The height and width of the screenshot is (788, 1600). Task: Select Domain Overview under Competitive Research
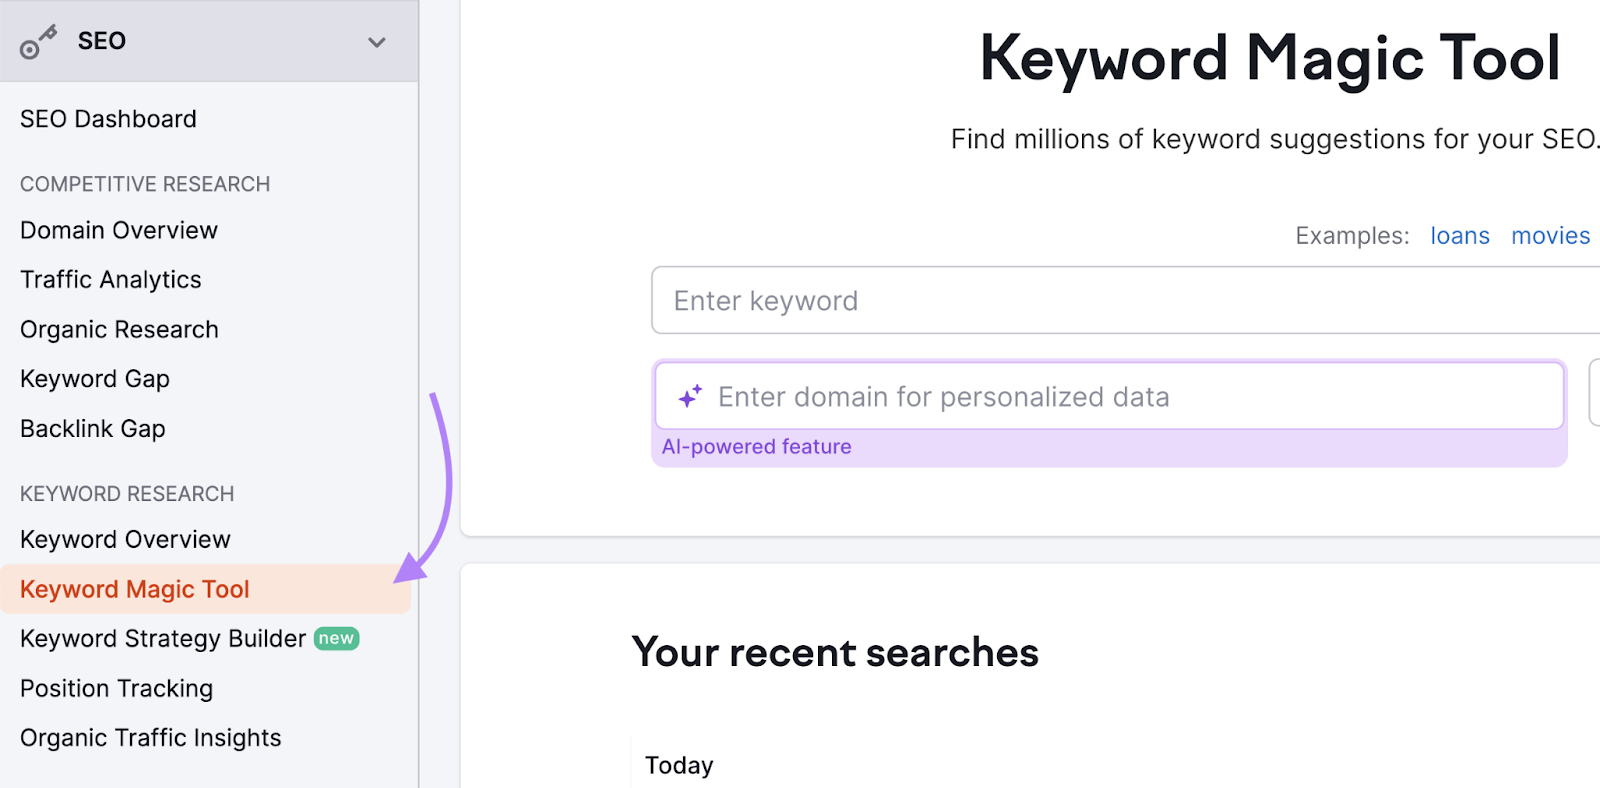[118, 230]
